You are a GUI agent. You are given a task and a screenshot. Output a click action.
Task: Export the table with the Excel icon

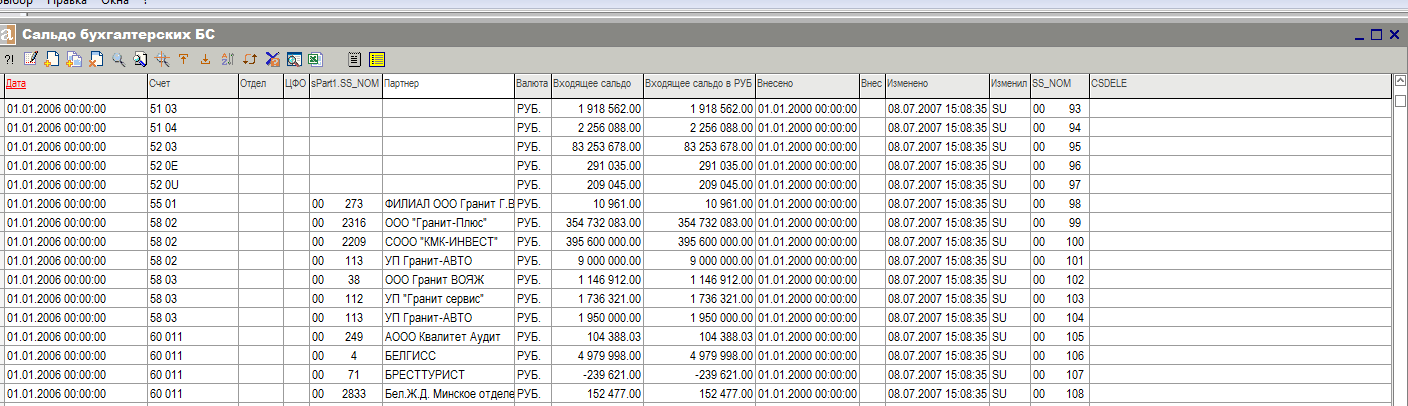coord(315,60)
